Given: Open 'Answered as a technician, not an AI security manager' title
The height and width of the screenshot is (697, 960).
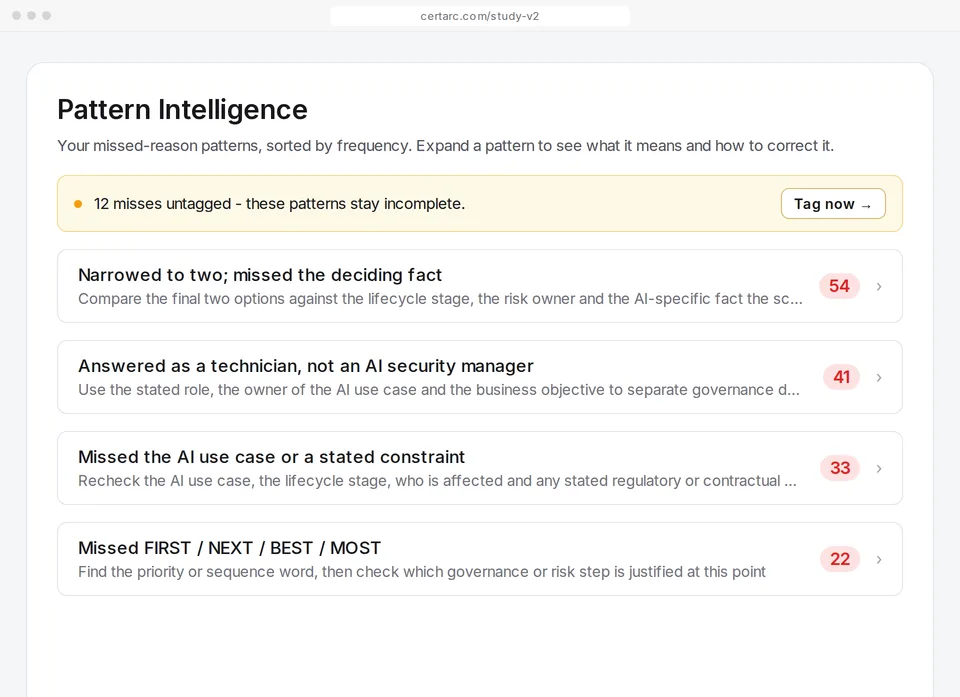Looking at the screenshot, I should coord(306,366).
